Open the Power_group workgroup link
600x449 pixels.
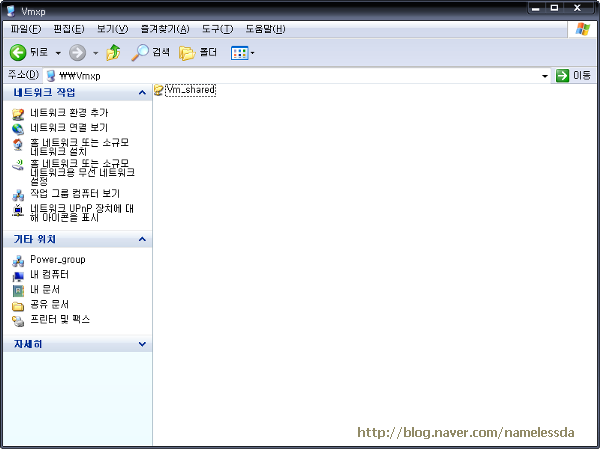(58, 260)
